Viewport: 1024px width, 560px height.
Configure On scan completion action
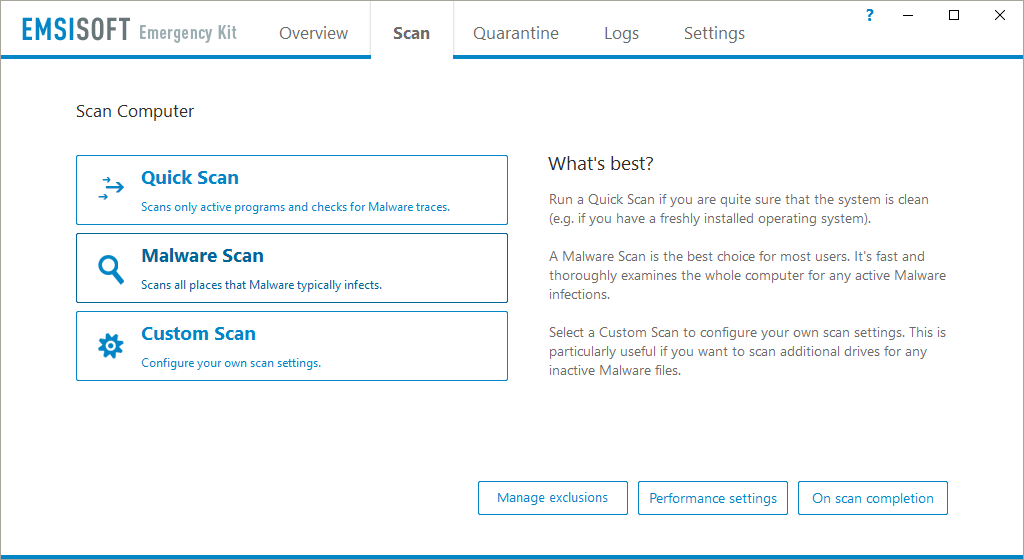pos(872,498)
